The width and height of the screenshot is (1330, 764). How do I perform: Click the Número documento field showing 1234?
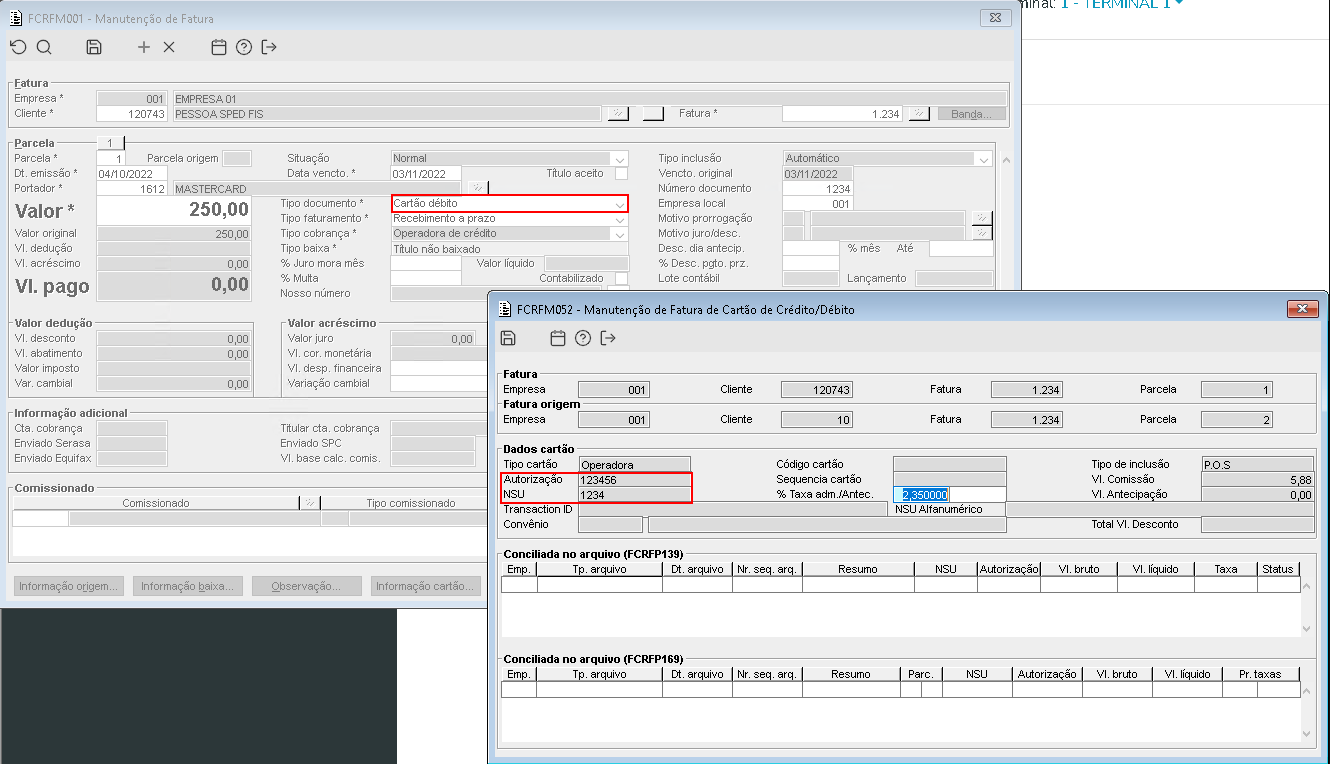point(817,188)
